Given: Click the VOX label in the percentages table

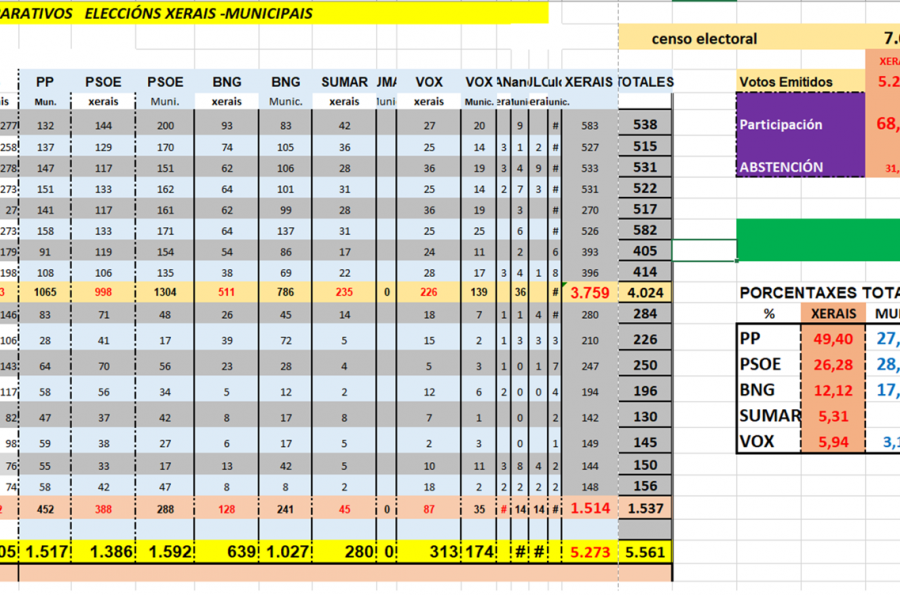Looking at the screenshot, I should coord(769,441).
